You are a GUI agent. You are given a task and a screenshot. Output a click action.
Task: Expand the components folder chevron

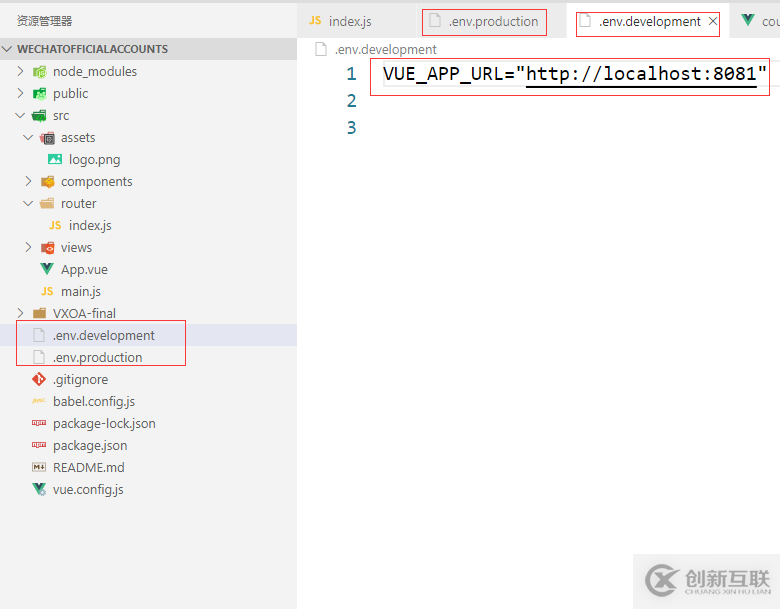click(28, 181)
